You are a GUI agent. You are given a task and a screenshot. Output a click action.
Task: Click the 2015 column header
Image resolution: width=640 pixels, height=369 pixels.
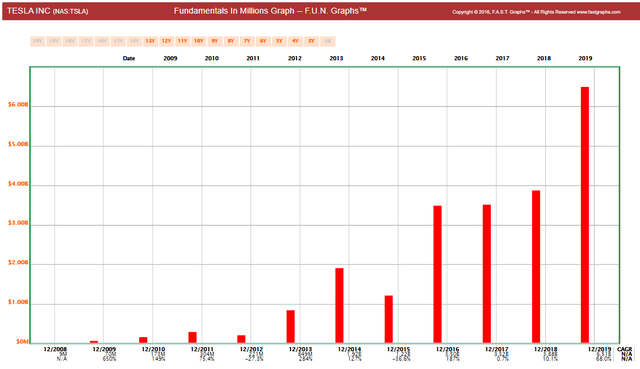click(x=419, y=58)
